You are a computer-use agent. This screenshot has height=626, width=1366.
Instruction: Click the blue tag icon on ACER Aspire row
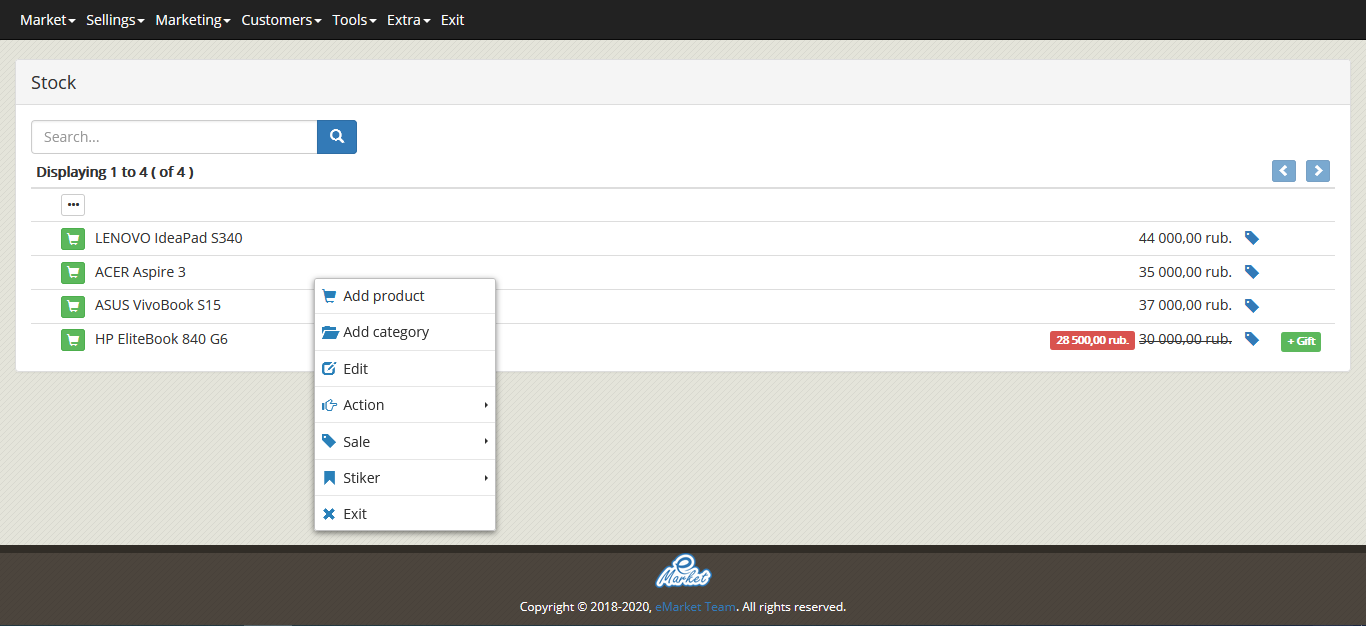pyautogui.click(x=1251, y=272)
